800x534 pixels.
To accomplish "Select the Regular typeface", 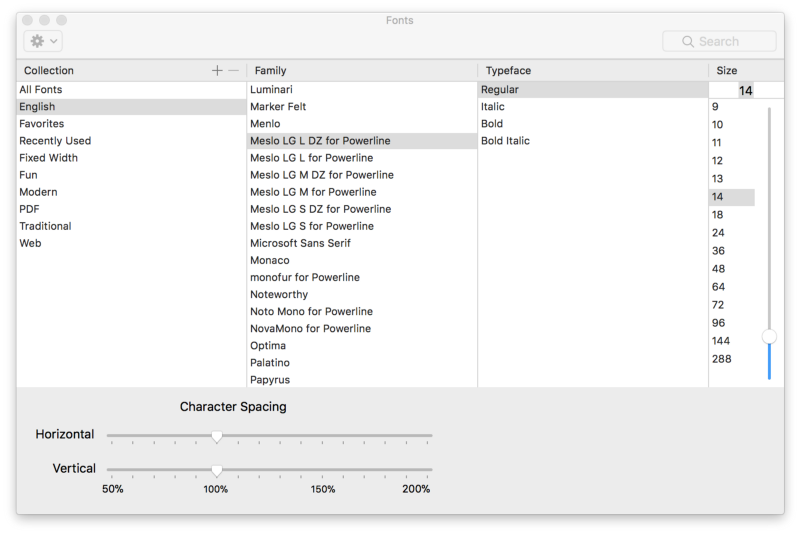I will pyautogui.click(x=593, y=90).
